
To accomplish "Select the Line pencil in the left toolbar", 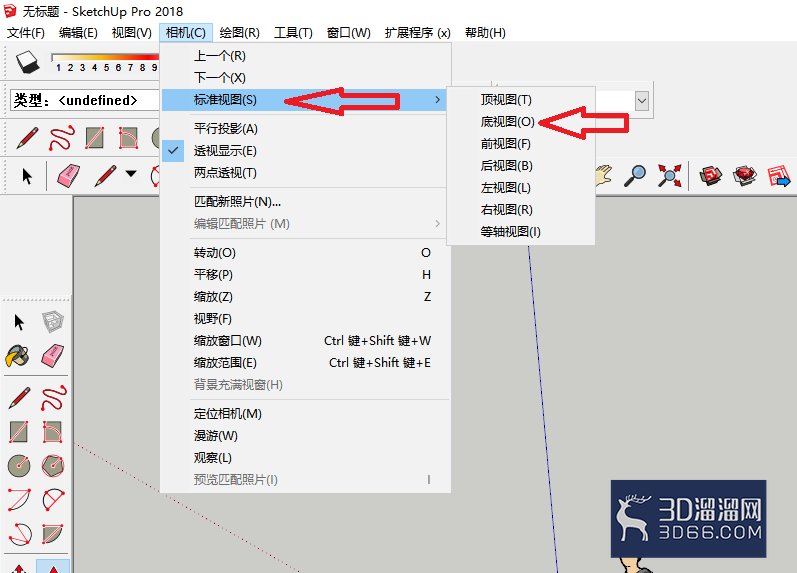I will pyautogui.click(x=19, y=398).
